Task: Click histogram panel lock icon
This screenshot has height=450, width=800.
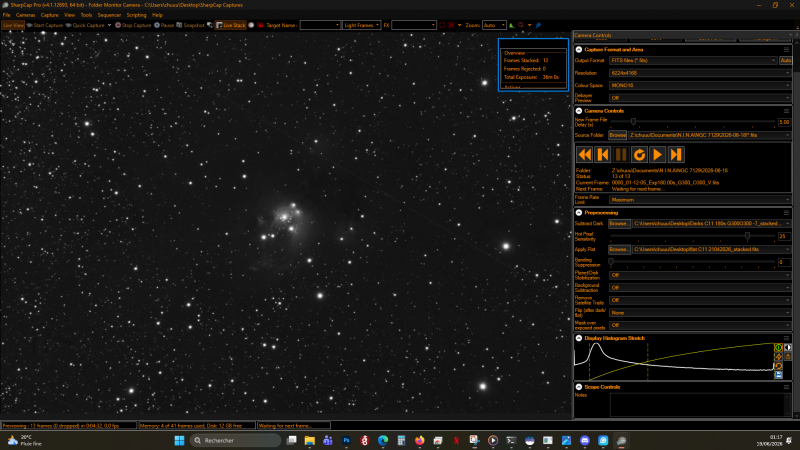Action: [x=788, y=357]
